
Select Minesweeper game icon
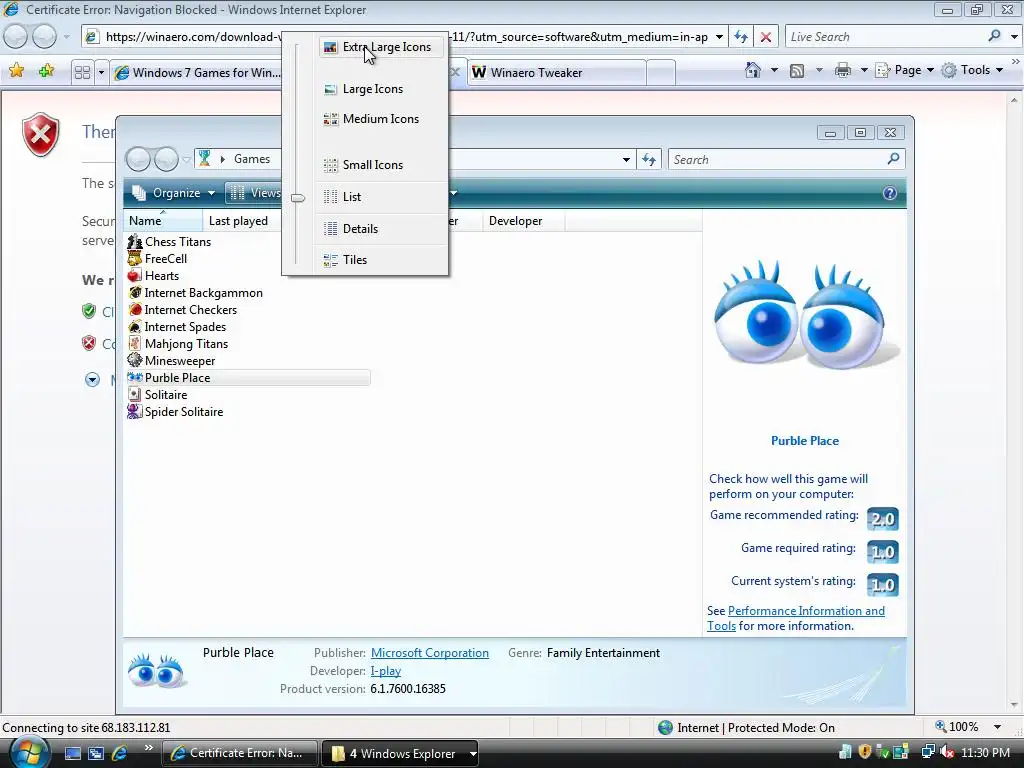pos(135,360)
